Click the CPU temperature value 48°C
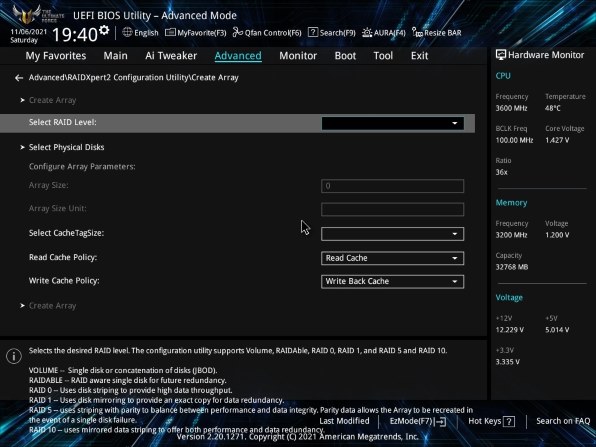The width and height of the screenshot is (596, 447). point(553,108)
